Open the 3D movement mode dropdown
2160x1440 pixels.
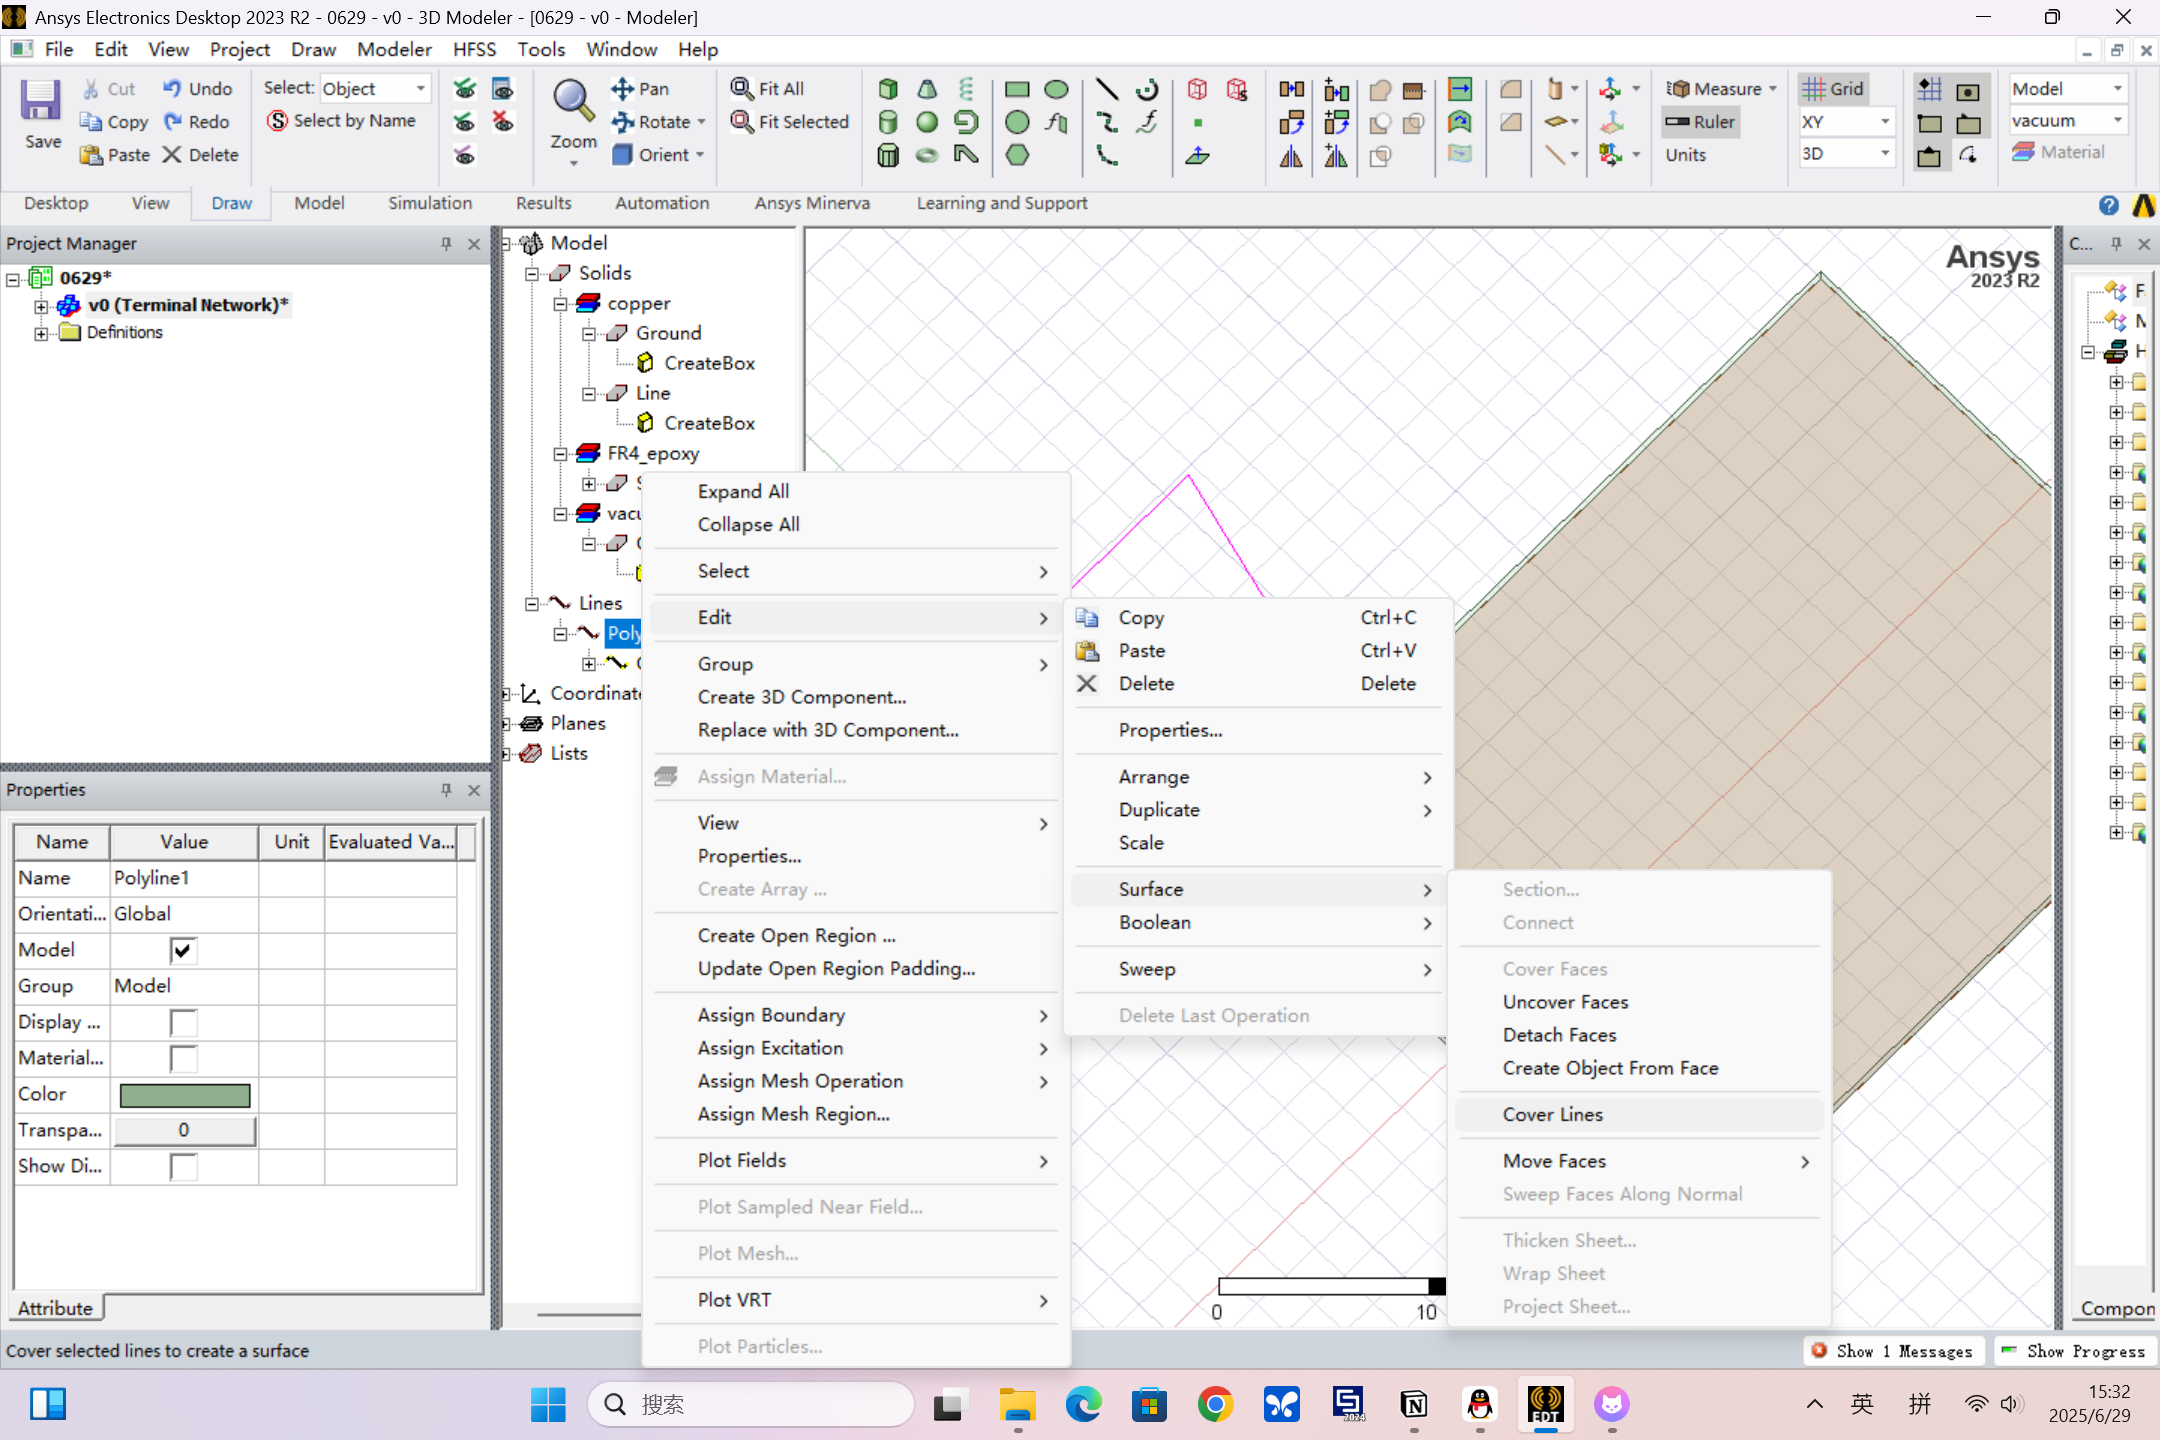1845,154
